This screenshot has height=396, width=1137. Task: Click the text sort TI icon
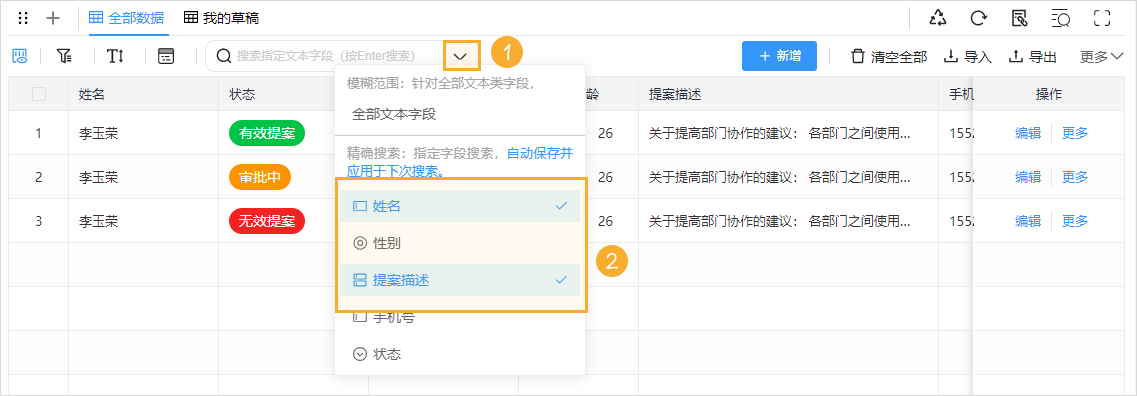click(115, 56)
